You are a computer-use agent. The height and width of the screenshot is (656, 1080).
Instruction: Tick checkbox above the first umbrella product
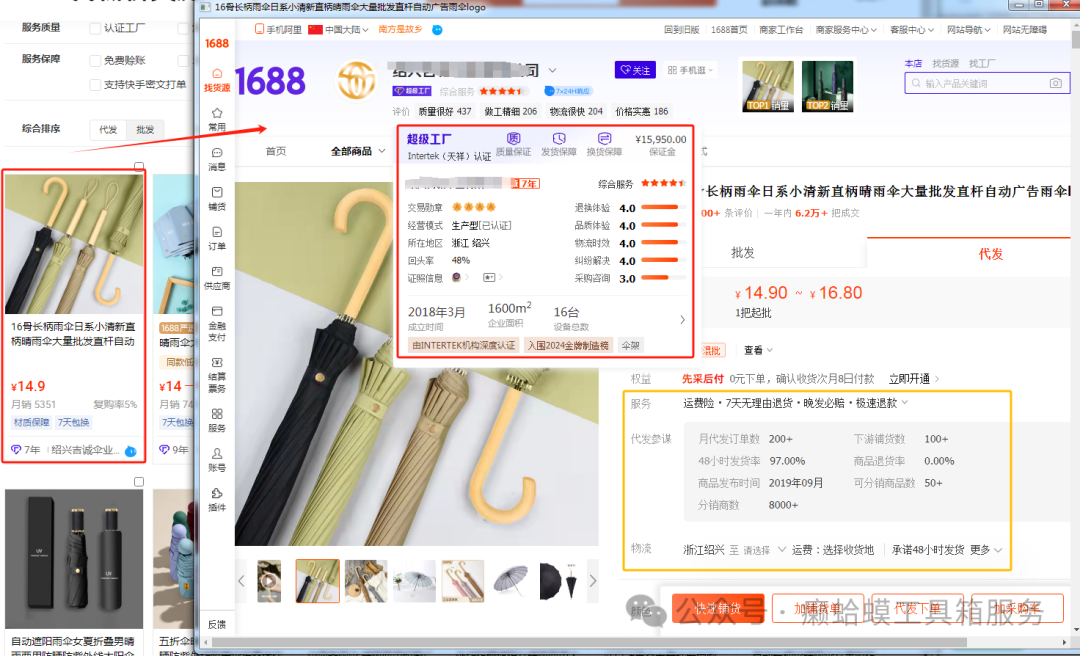138,167
